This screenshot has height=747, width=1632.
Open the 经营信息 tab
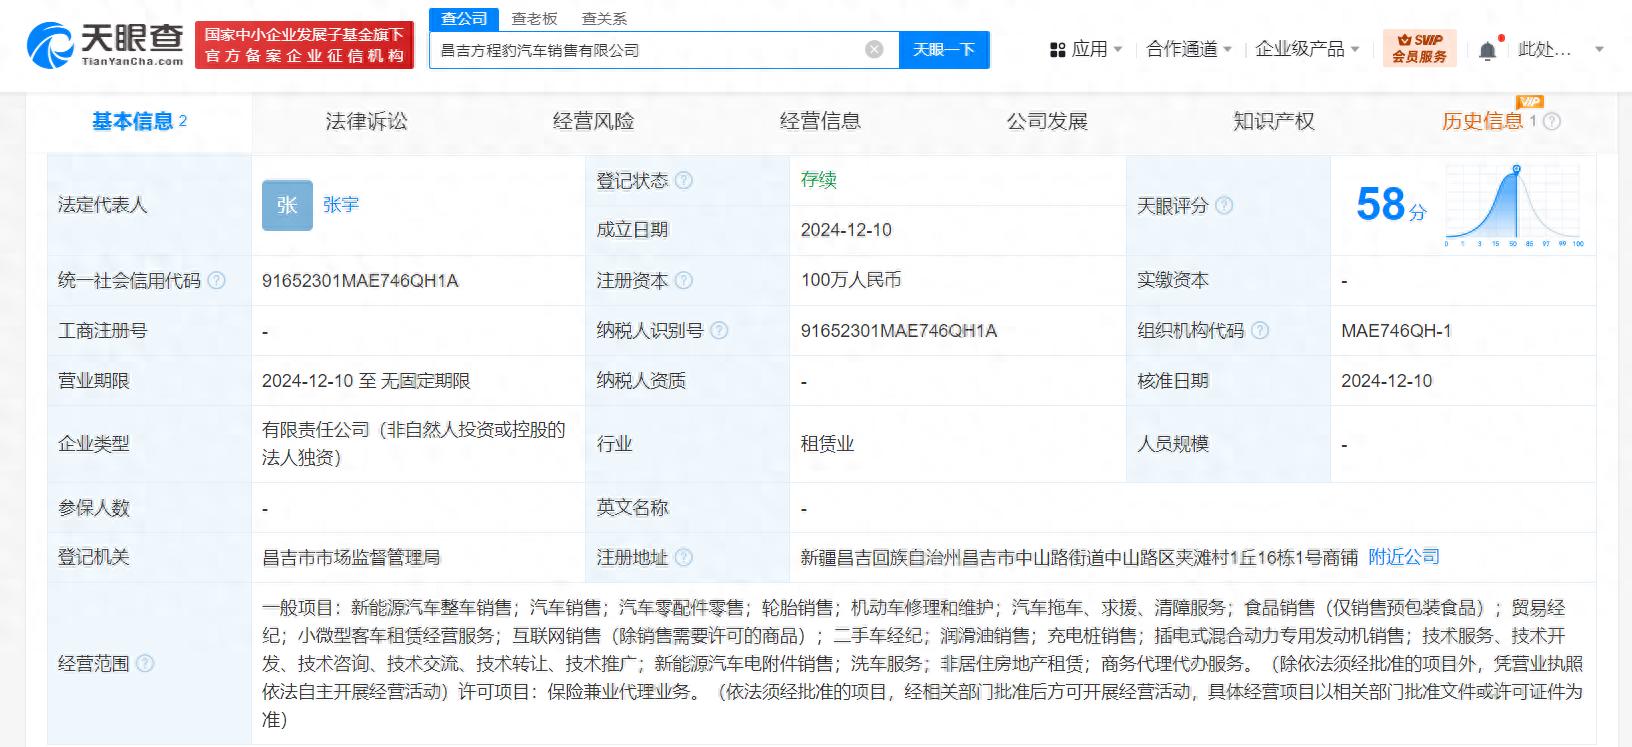pyautogui.click(x=820, y=121)
